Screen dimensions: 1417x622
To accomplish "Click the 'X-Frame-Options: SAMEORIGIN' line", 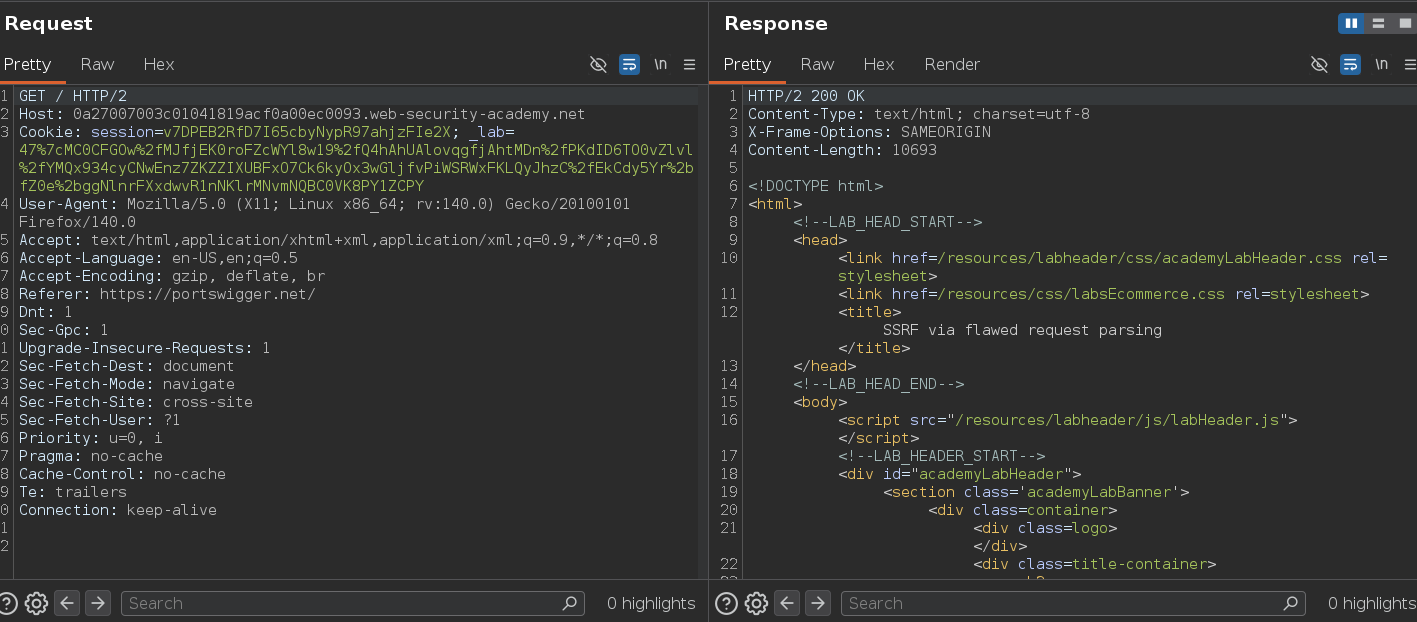I will coord(869,132).
